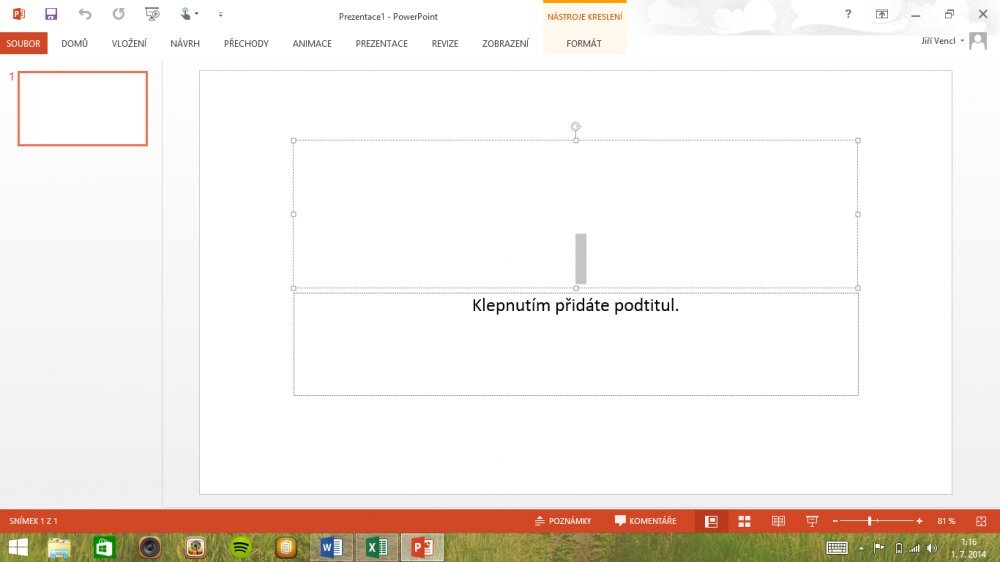Viewport: 1000px width, 562px height.
Task: Open the Vložení ribbon tab
Action: pyautogui.click(x=129, y=44)
